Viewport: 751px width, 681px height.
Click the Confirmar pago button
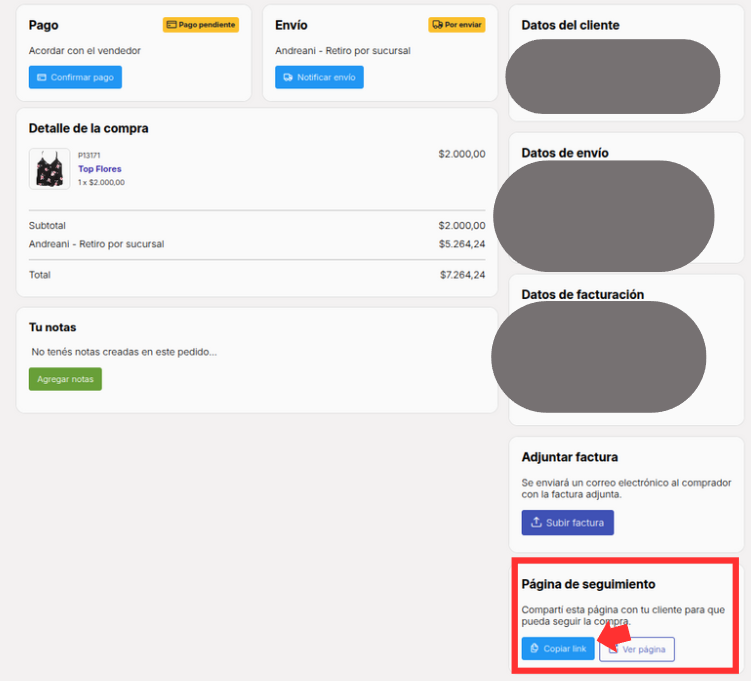pyautogui.click(x=75, y=77)
